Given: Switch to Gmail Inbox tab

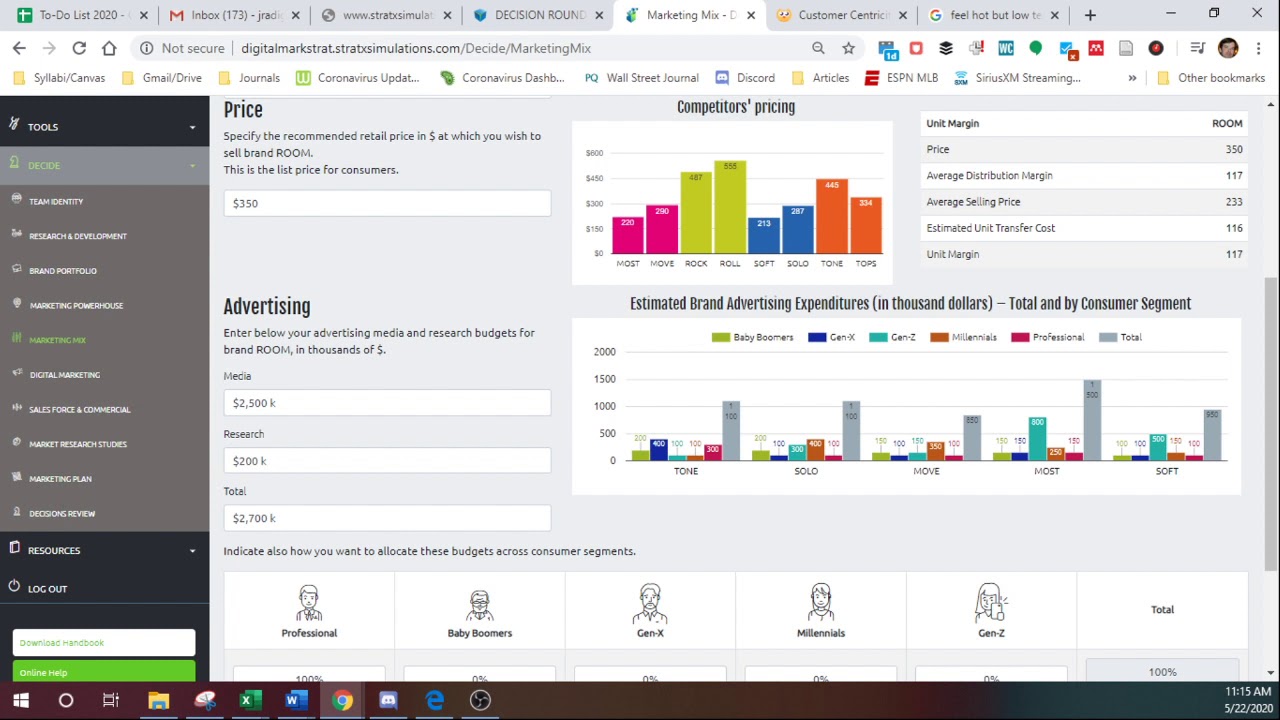Looking at the screenshot, I should 235,15.
